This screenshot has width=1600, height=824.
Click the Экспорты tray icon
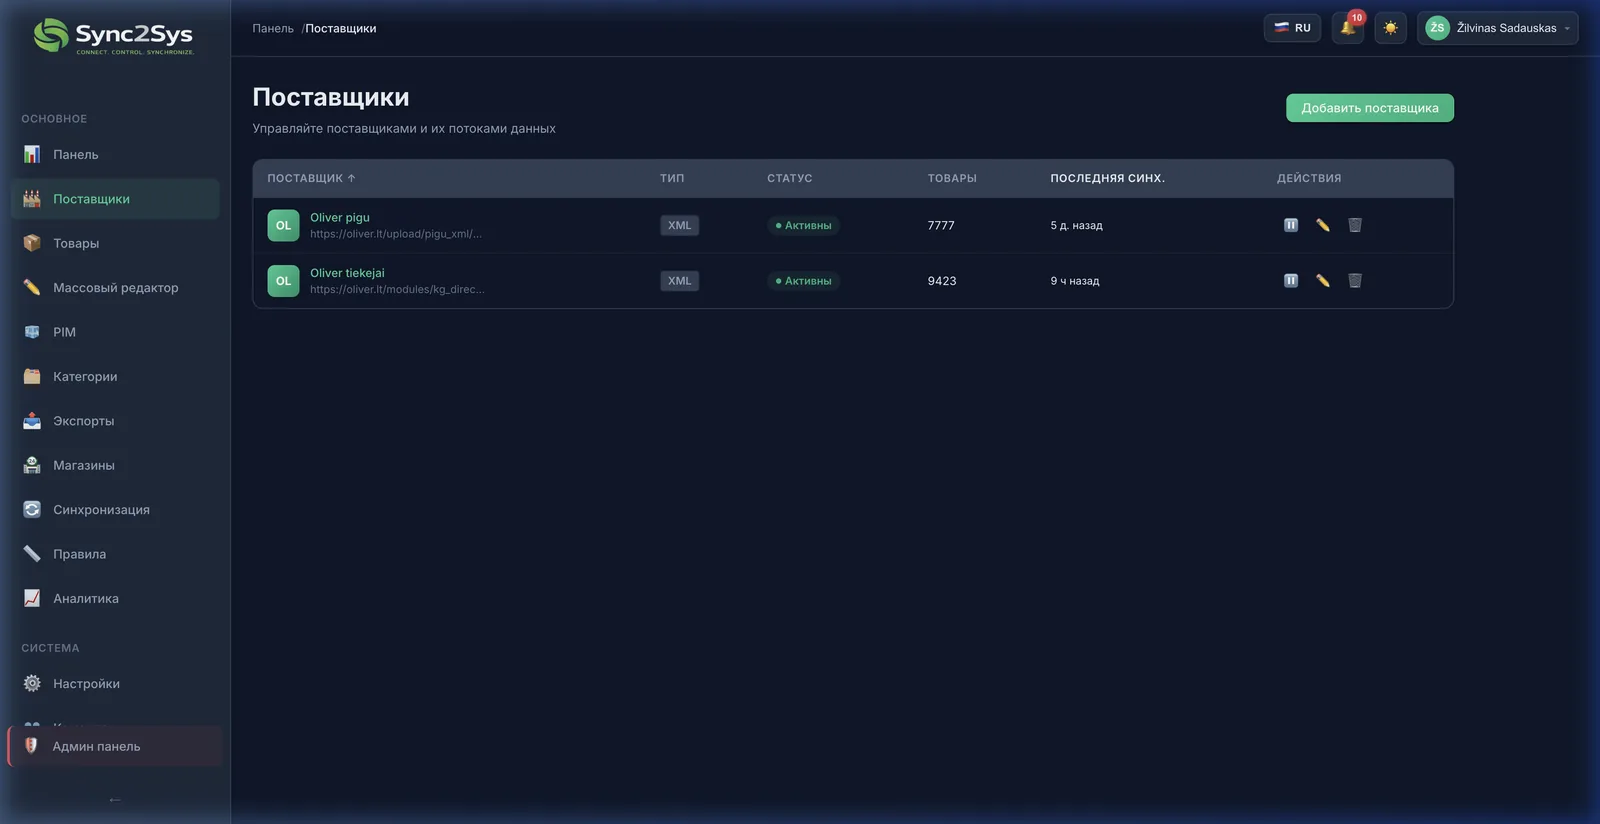click(32, 420)
